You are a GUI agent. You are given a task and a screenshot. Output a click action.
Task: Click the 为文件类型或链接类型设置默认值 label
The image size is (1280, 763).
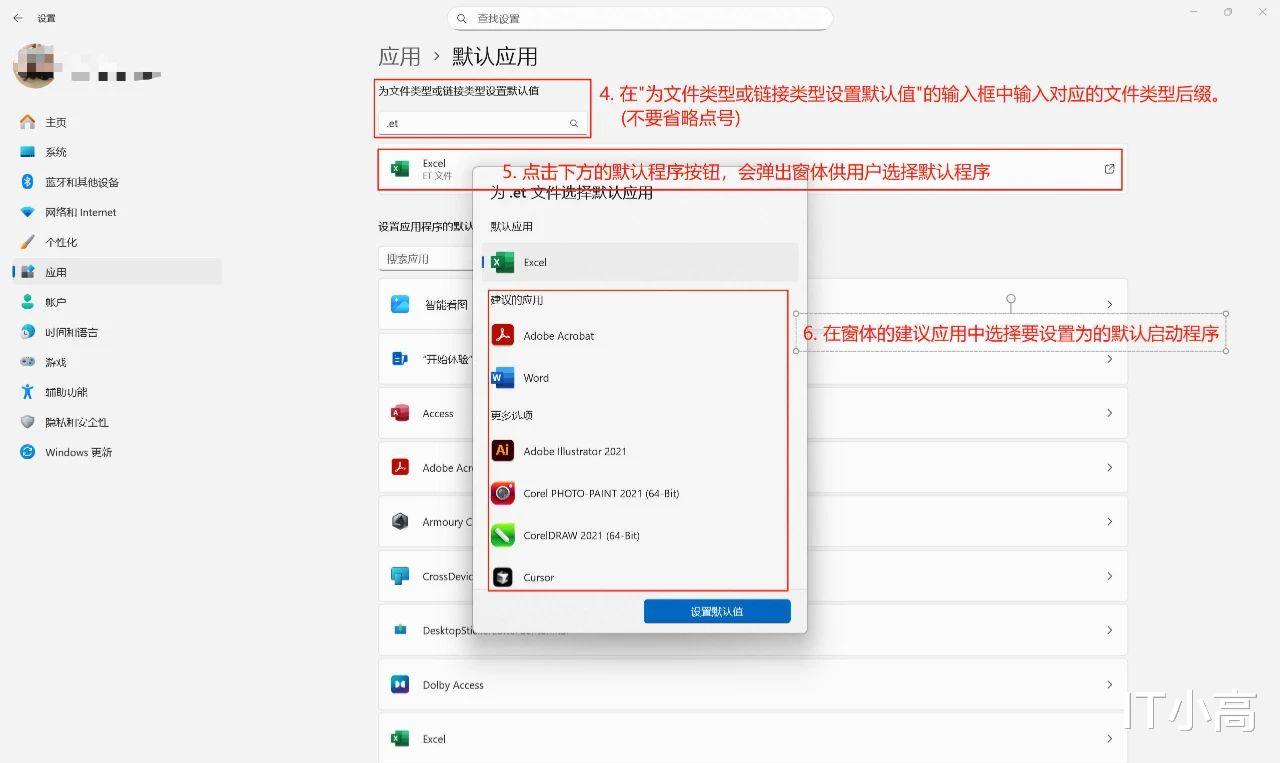(458, 90)
